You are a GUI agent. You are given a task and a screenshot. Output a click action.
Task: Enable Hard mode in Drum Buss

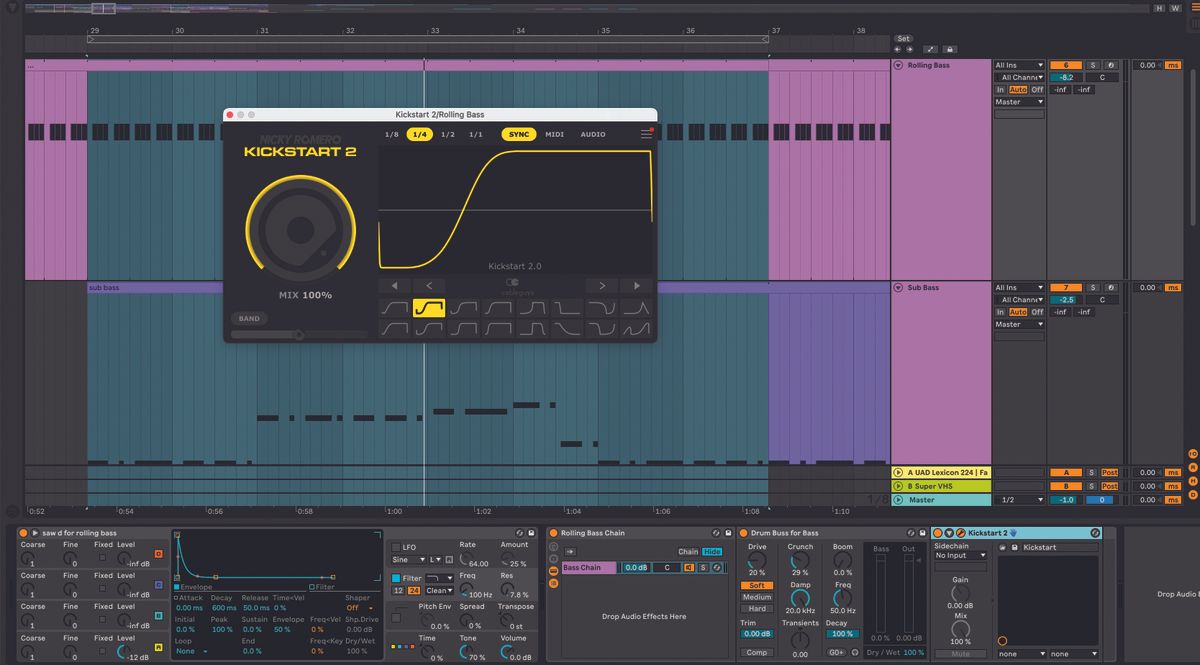756,608
